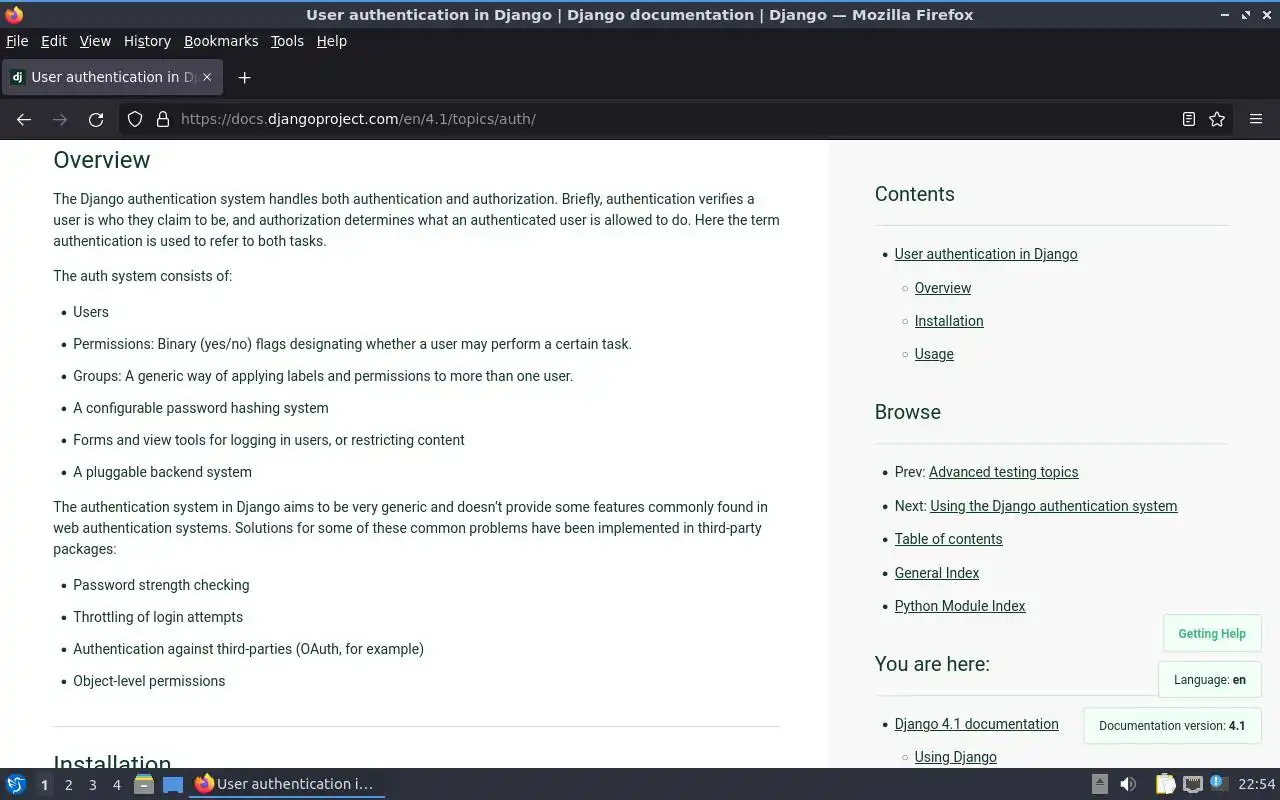This screenshot has width=1280, height=800.
Task: Click the clock showing 22:54
Action: [1257, 784]
